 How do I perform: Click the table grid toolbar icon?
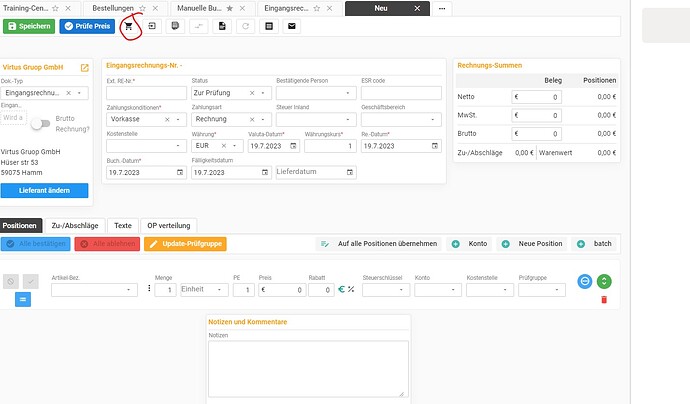pos(269,26)
